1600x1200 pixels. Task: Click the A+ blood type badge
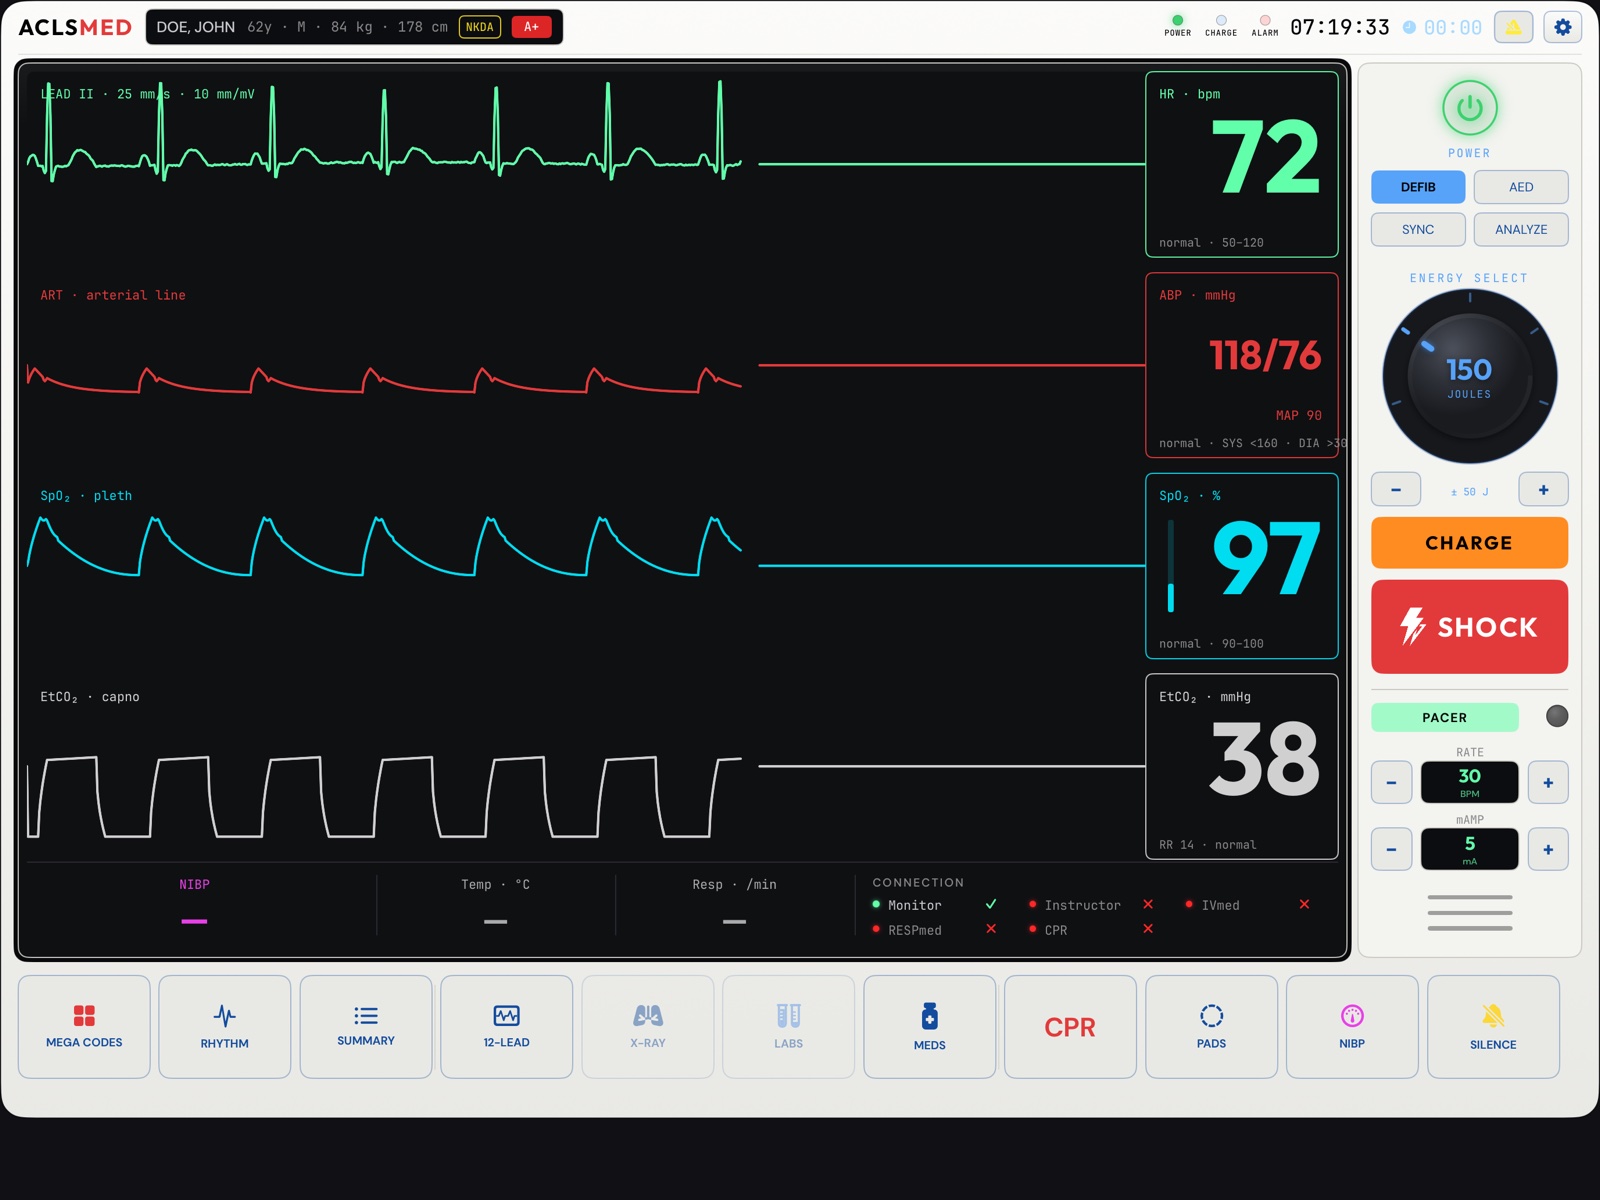531,27
